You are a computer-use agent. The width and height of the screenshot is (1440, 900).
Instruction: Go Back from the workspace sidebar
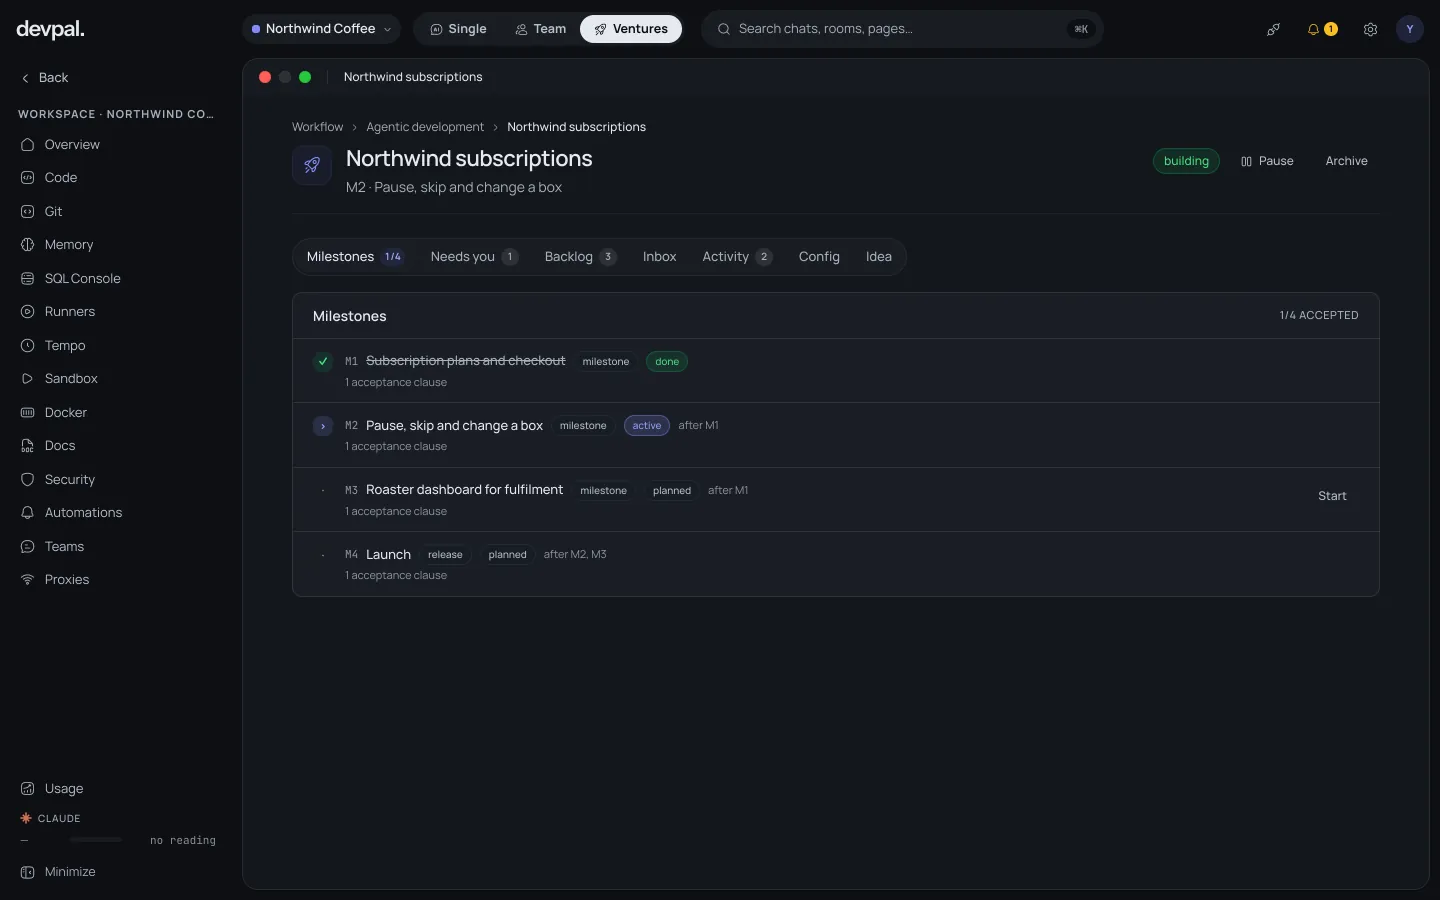point(45,78)
